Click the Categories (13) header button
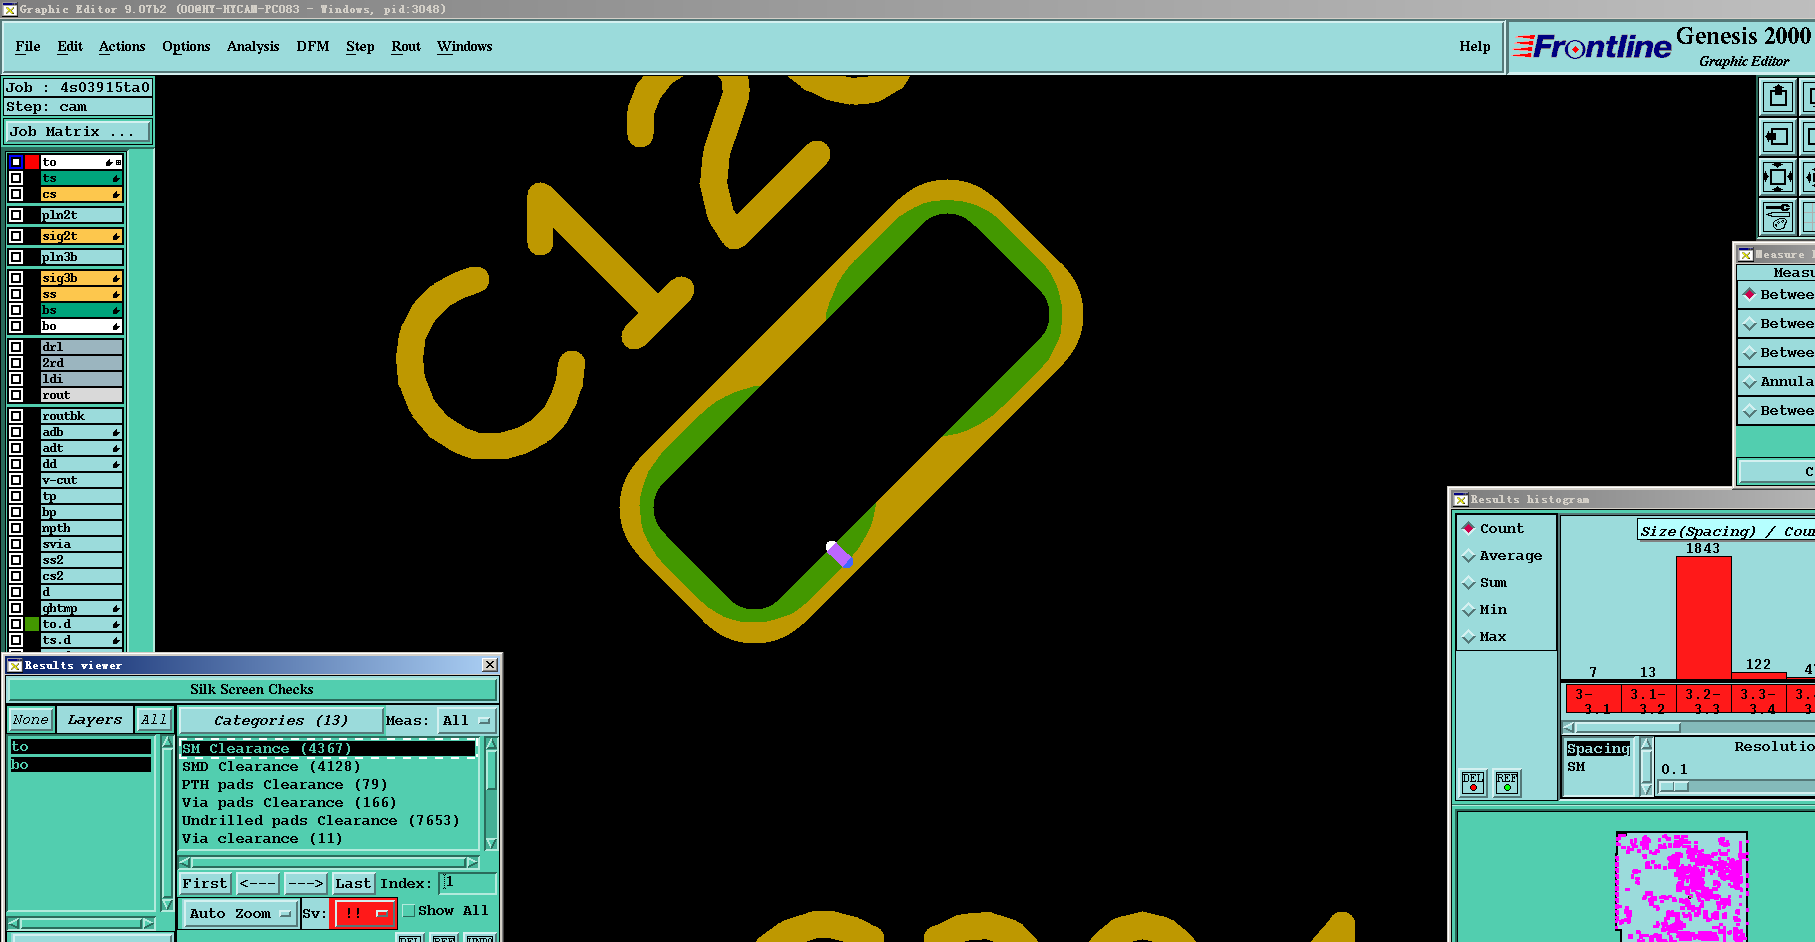Viewport: 1815px width, 942px height. pyautogui.click(x=281, y=720)
